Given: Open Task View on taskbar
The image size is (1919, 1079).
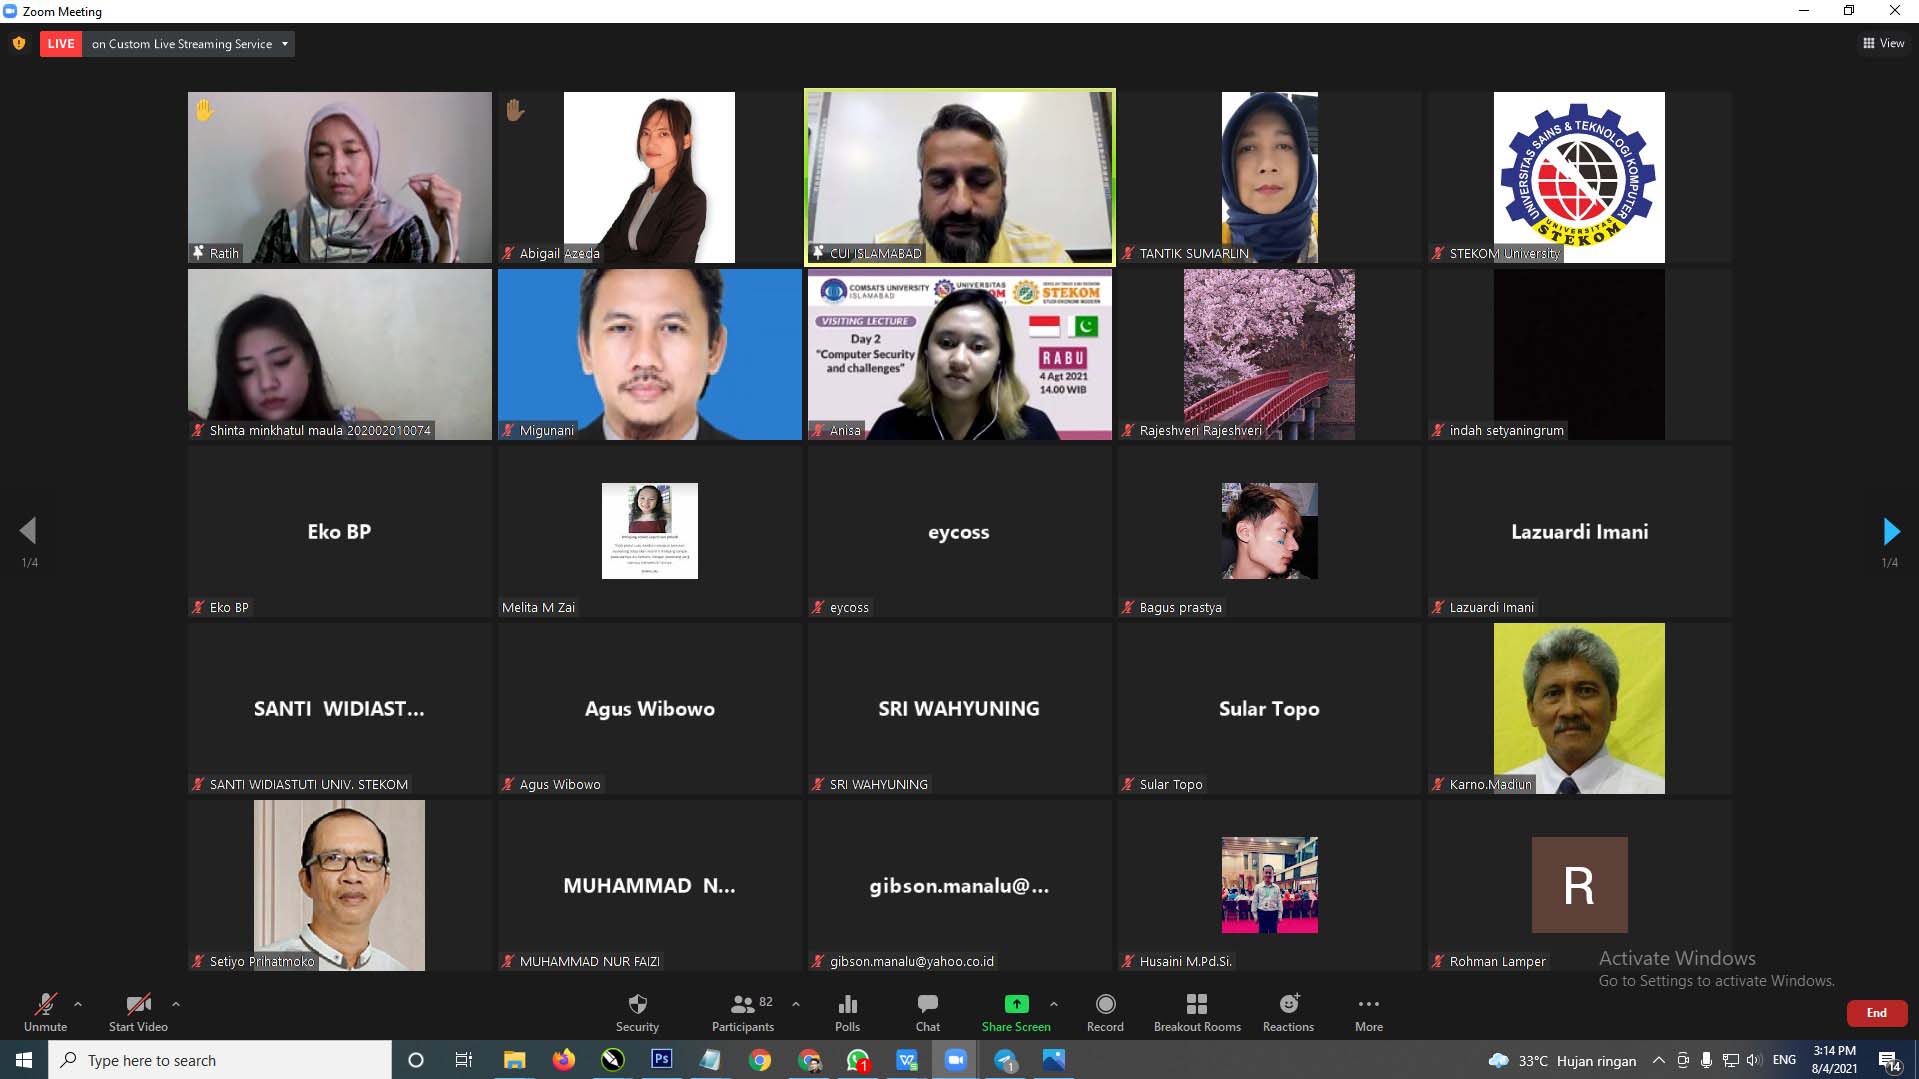Looking at the screenshot, I should pos(464,1060).
